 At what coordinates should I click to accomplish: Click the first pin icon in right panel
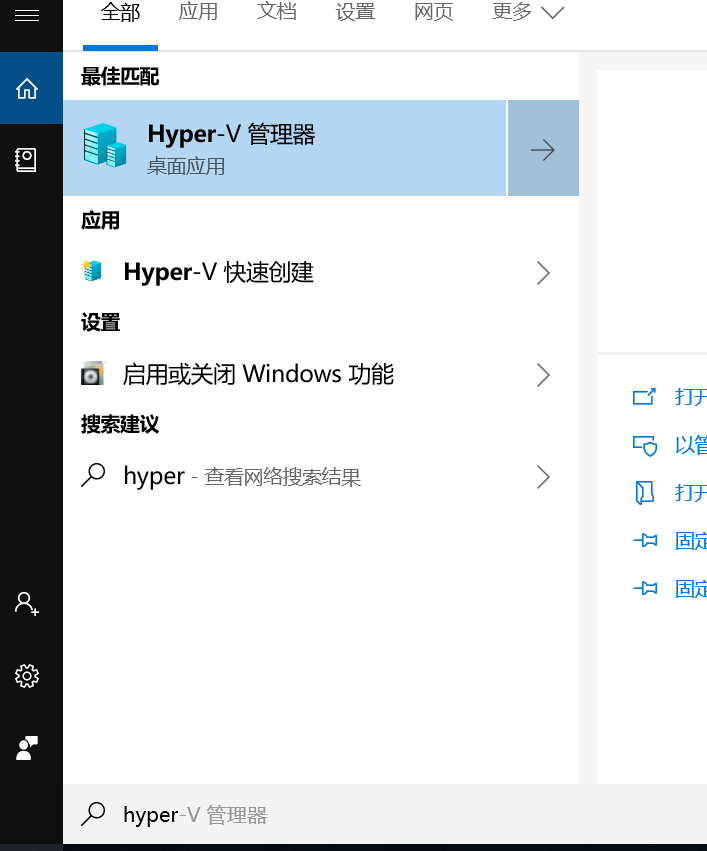[x=645, y=540]
